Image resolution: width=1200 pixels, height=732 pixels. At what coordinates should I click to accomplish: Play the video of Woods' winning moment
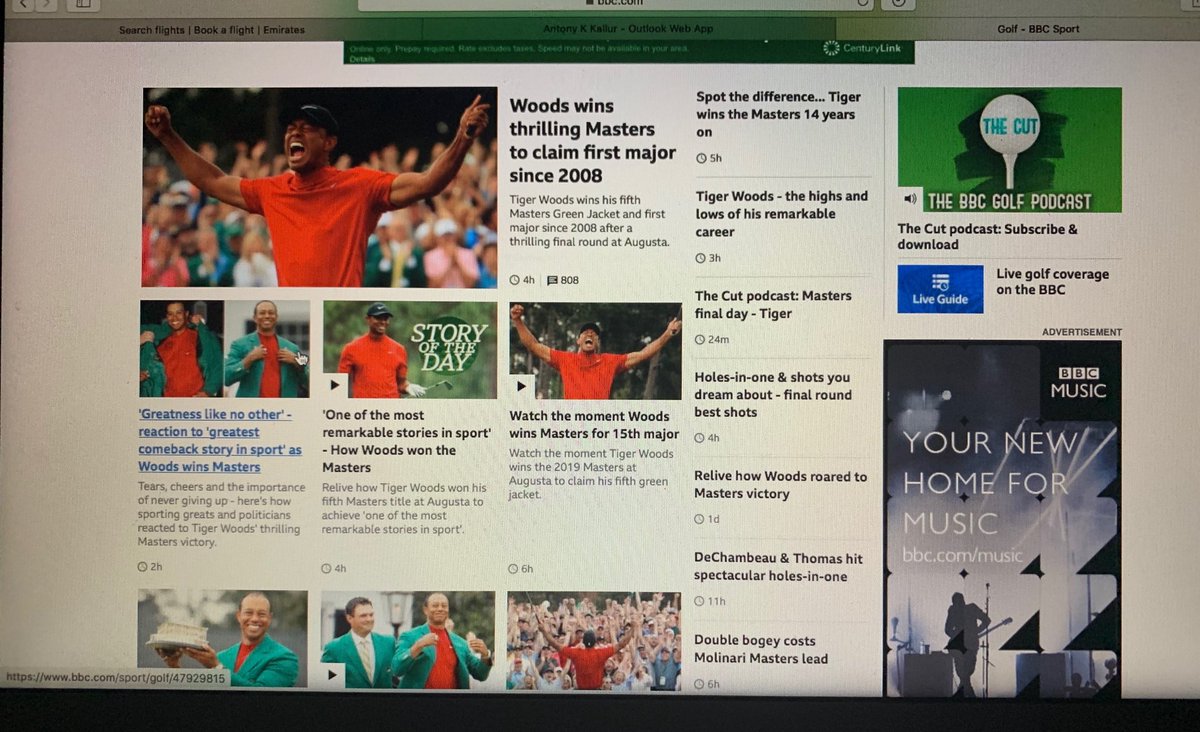tap(521, 386)
